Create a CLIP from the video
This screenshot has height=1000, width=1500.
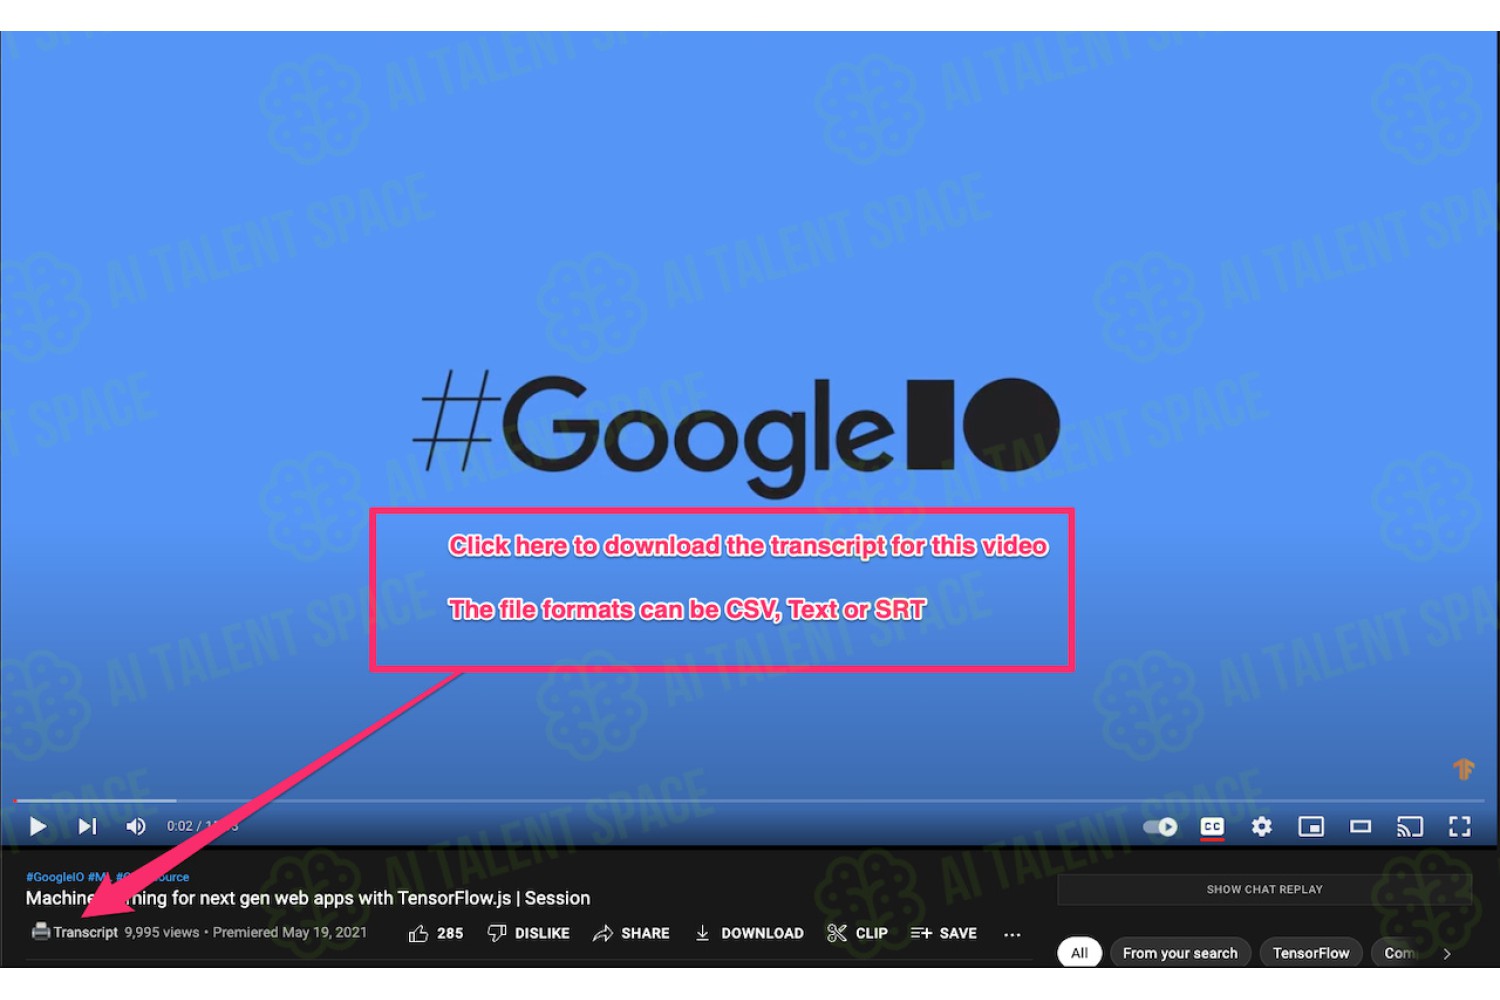click(857, 933)
